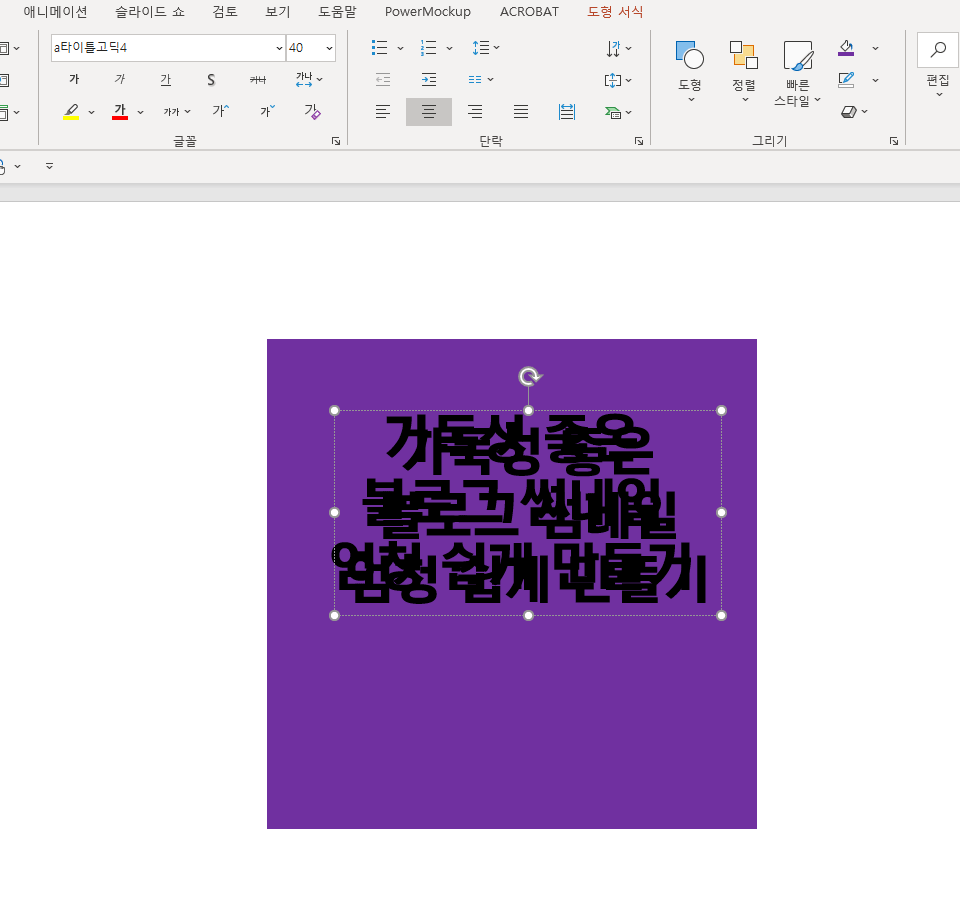Viewport: 960px width, 913px height.
Task: Align text left
Action: pos(383,111)
